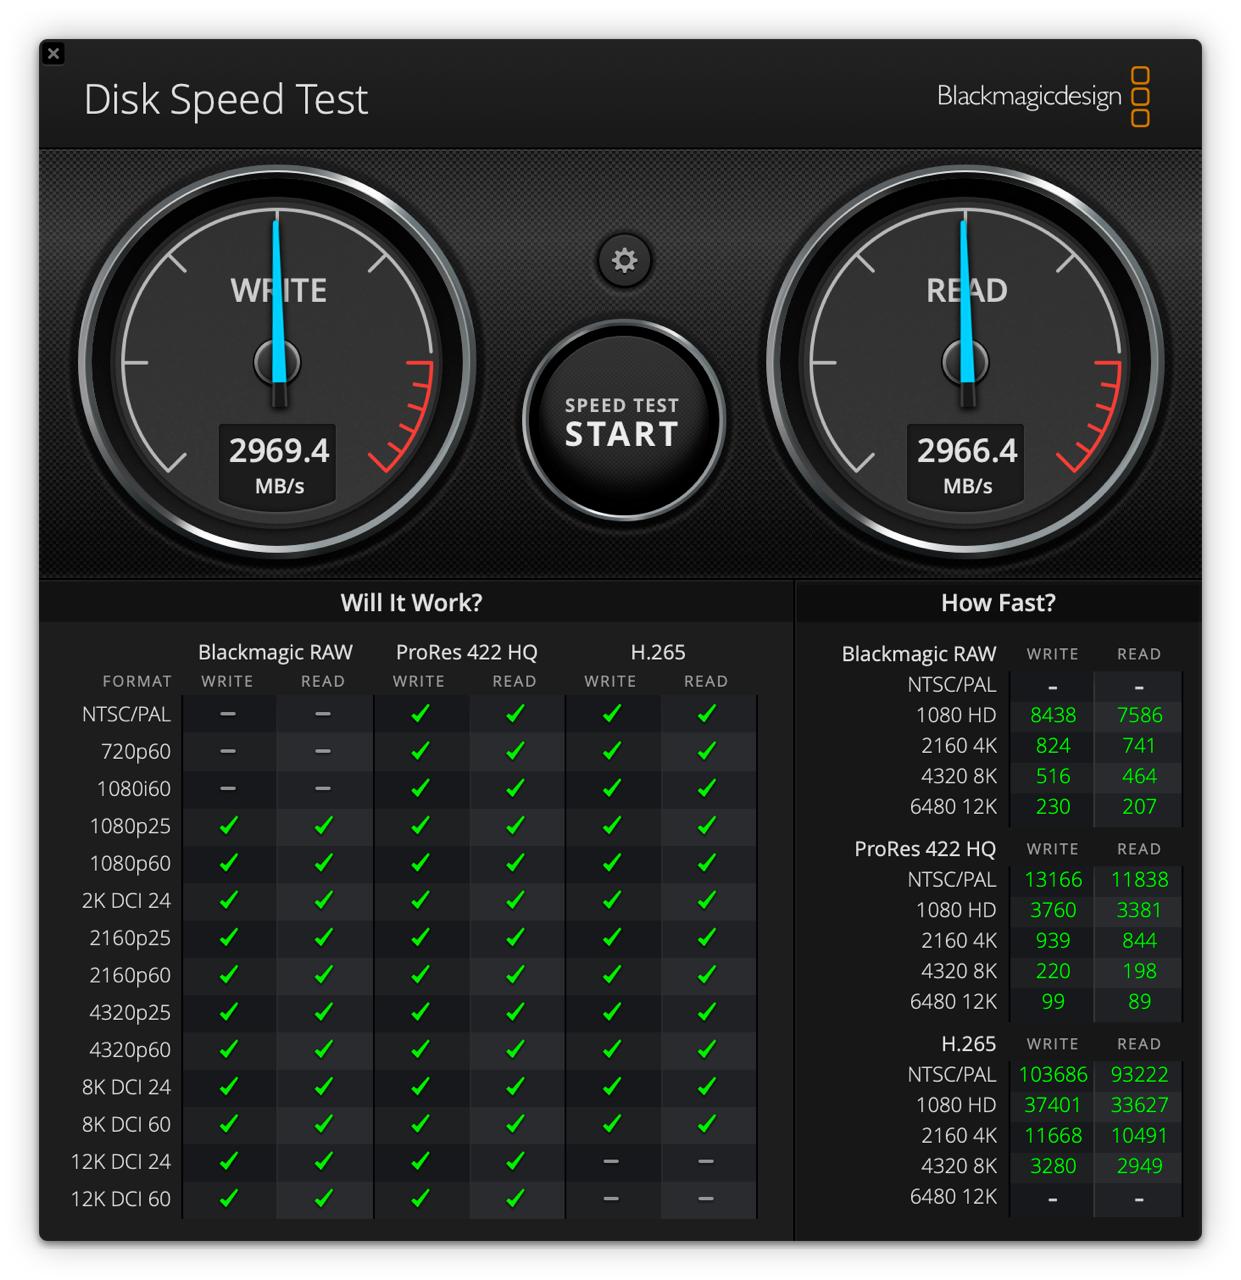Image resolution: width=1241 pixels, height=1280 pixels.
Task: Click the FORMAT column header
Action: 137,681
